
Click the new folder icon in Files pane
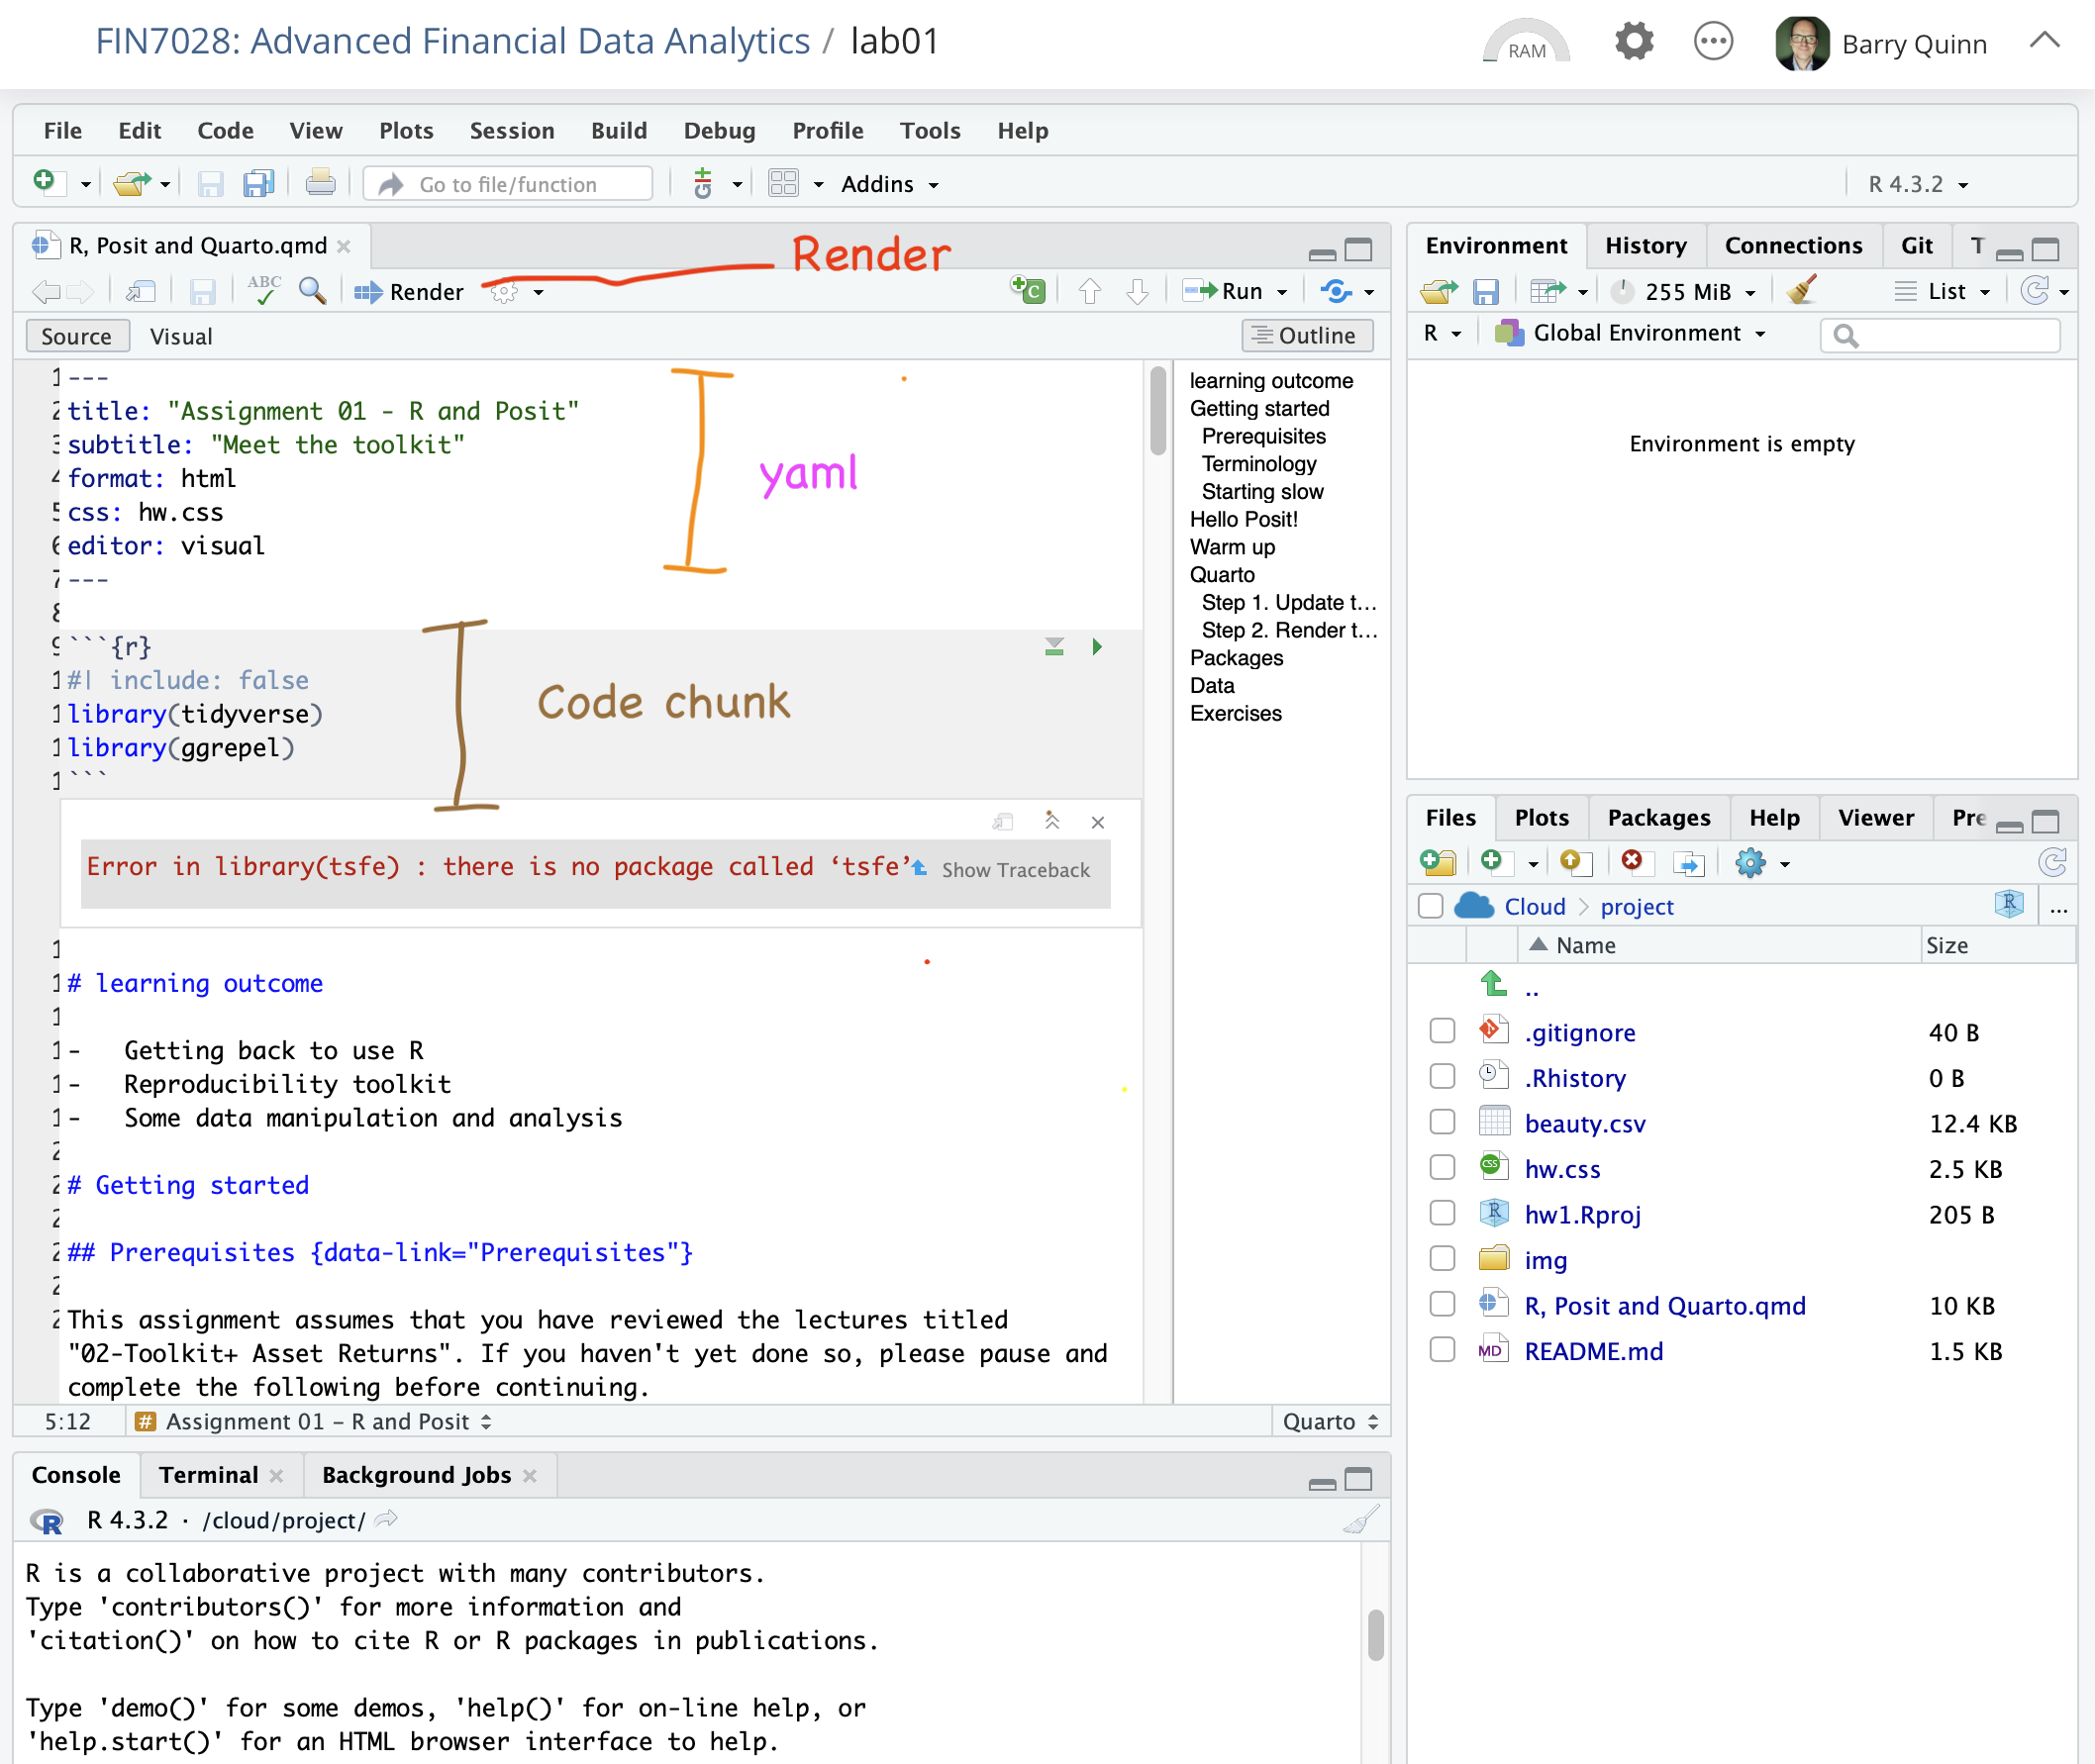pos(1437,862)
